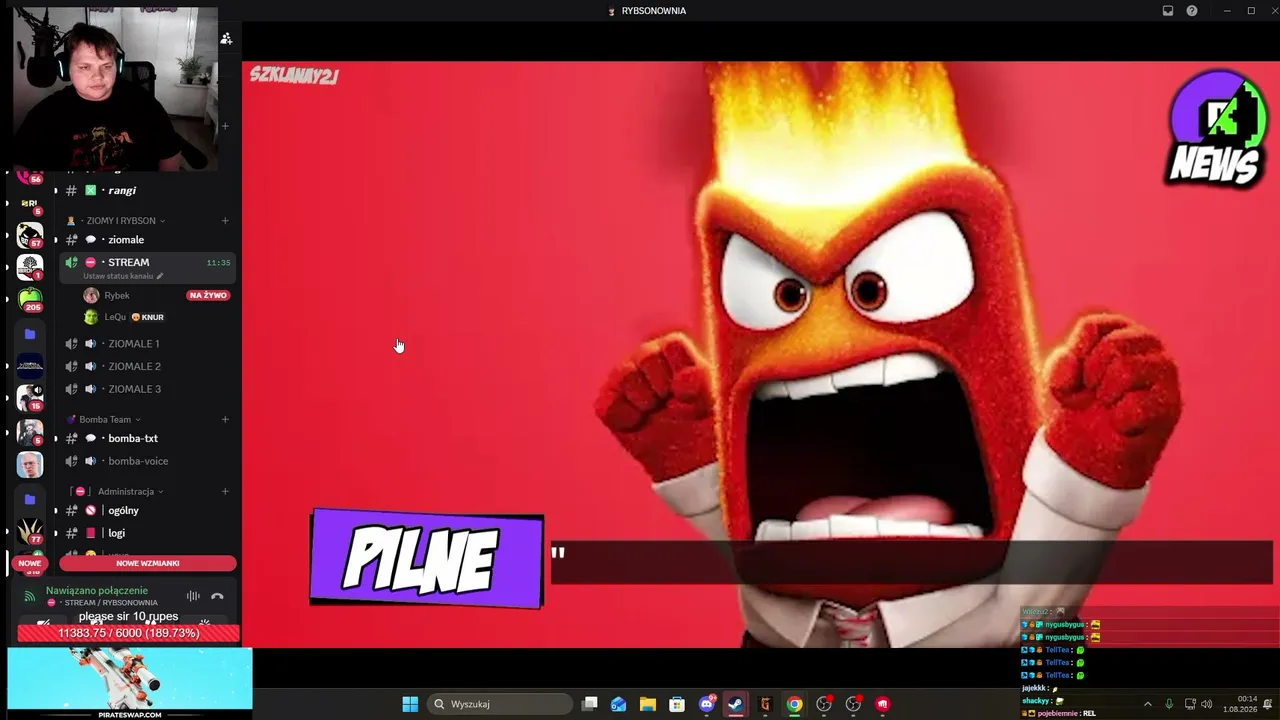
Task: Open Steam from the taskbar
Action: [x=736, y=704]
